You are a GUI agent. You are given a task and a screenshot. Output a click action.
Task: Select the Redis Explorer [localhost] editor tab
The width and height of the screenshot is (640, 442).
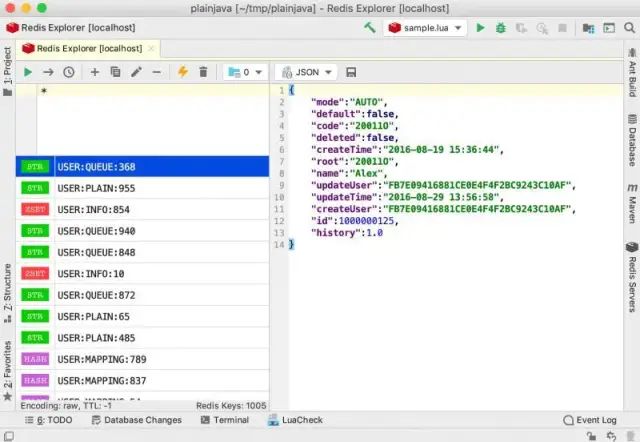pyautogui.click(x=88, y=48)
